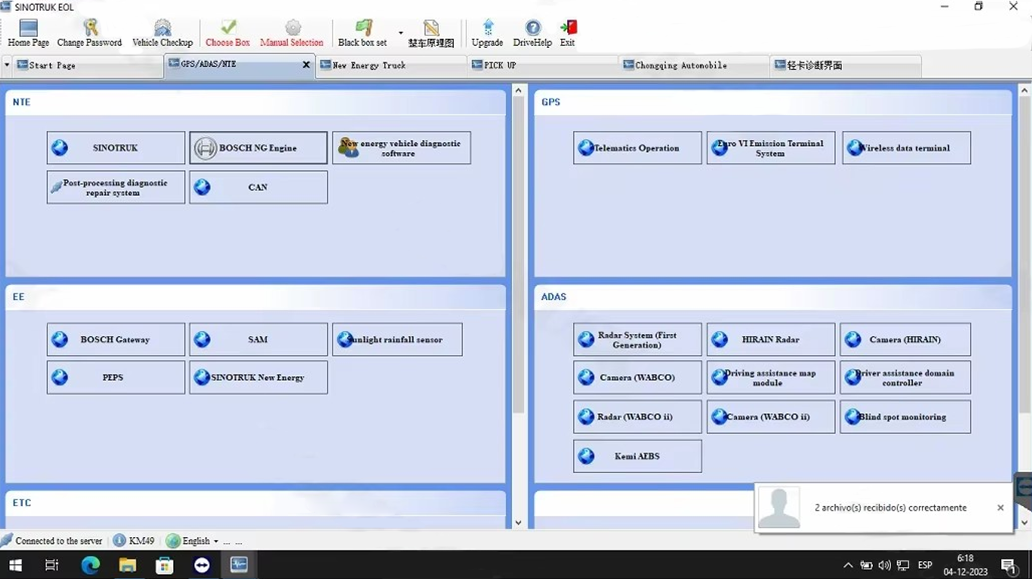Open File Explorer from taskbar
The height and width of the screenshot is (579, 1032).
click(127, 565)
